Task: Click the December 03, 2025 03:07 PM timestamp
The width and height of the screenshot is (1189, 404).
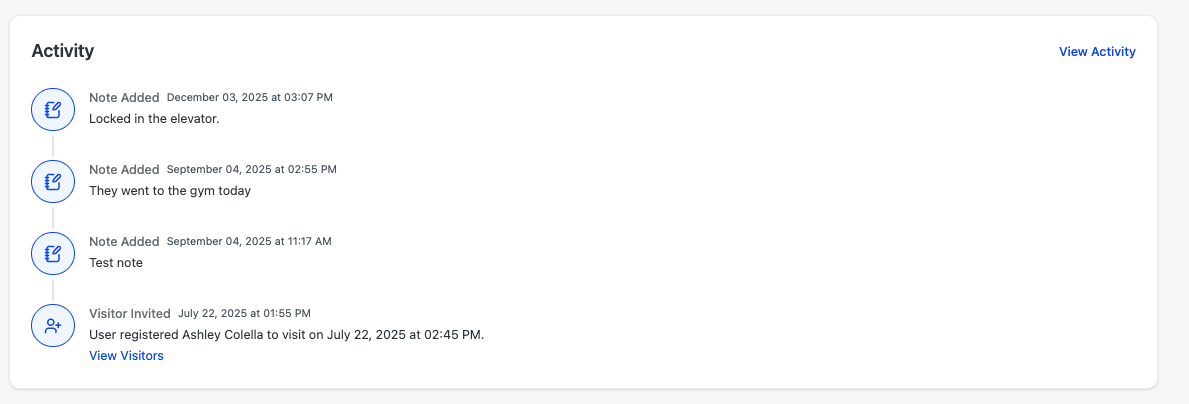Action: pyautogui.click(x=249, y=98)
